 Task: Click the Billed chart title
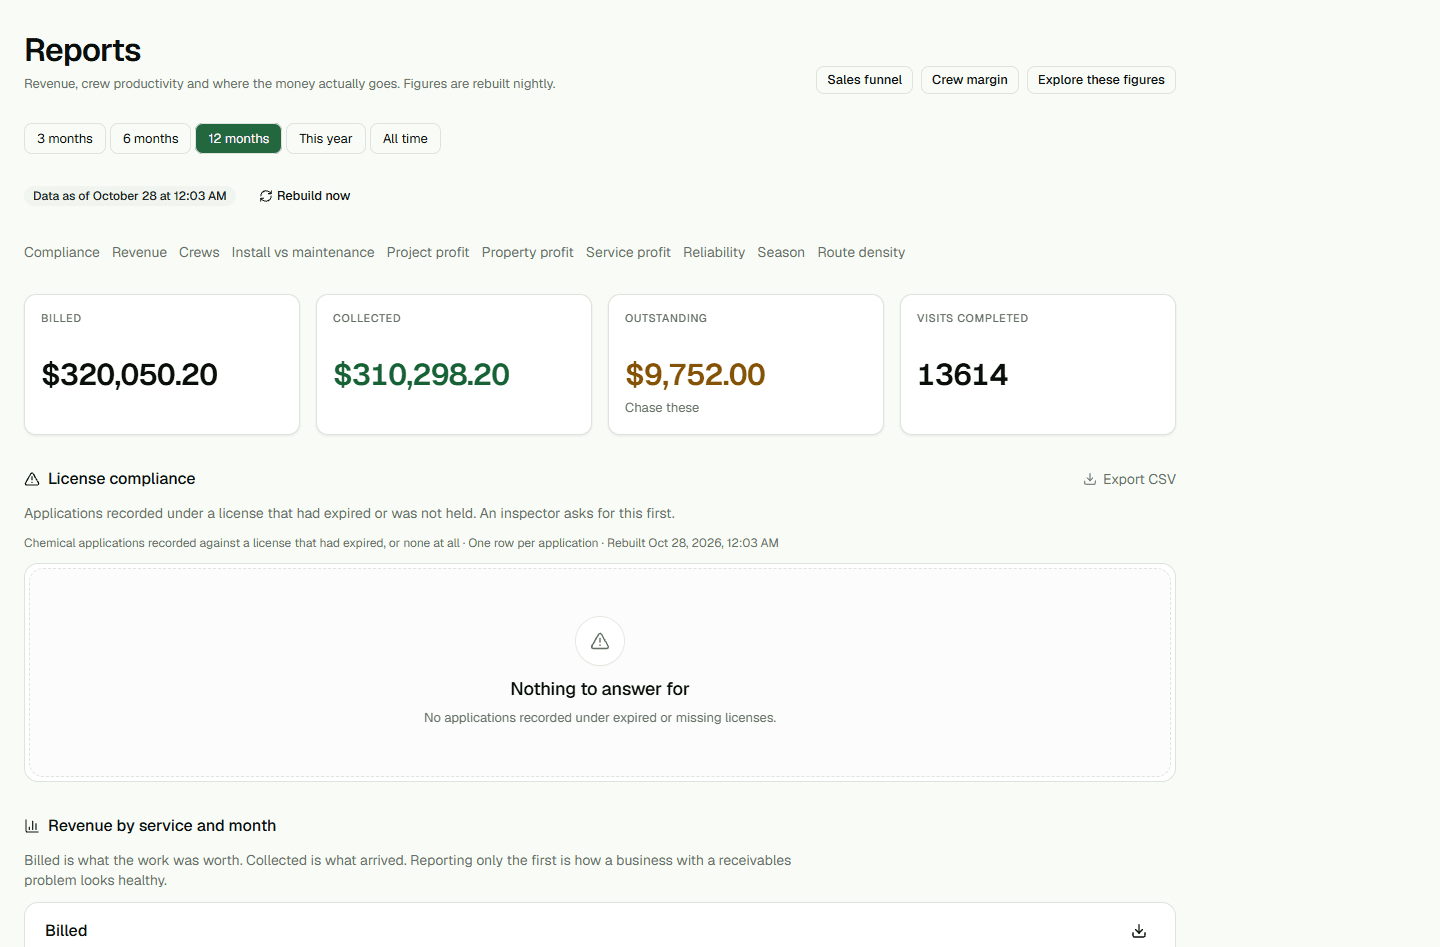pyautogui.click(x=66, y=931)
